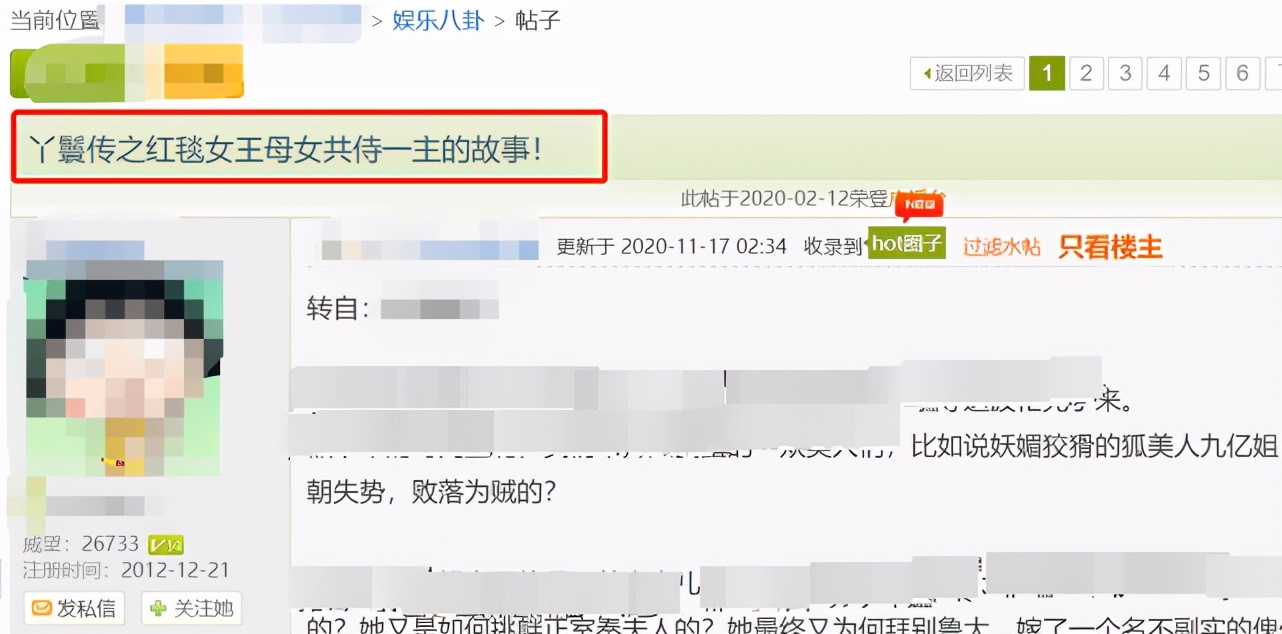This screenshot has width=1282, height=634.
Task: Go to page 3
Action: tap(1125, 73)
